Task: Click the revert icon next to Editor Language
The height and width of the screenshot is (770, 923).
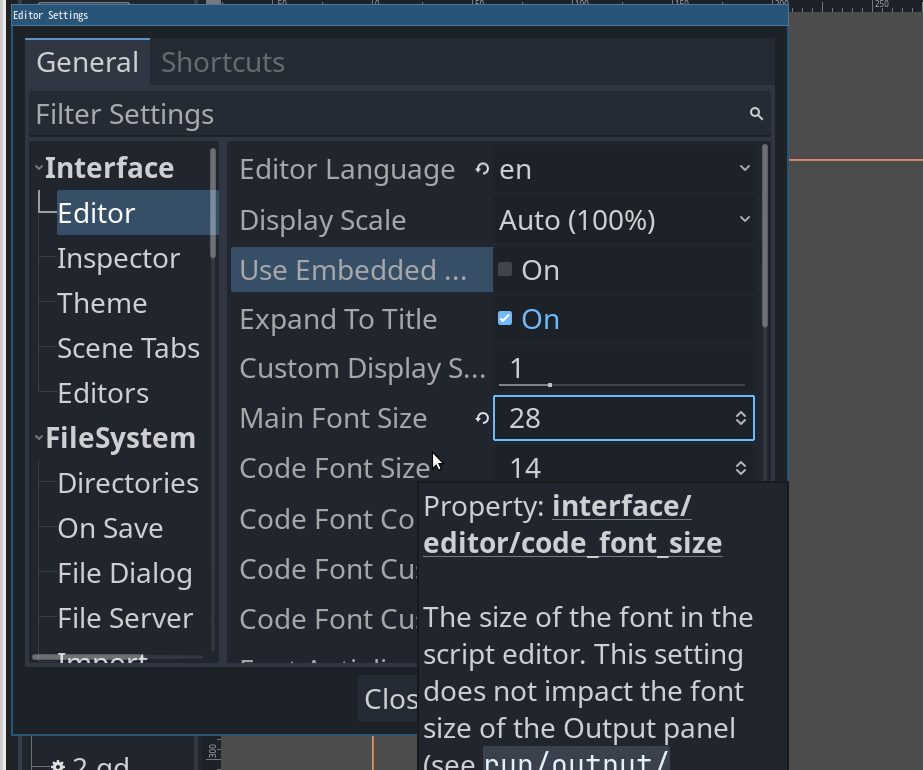Action: click(481, 169)
